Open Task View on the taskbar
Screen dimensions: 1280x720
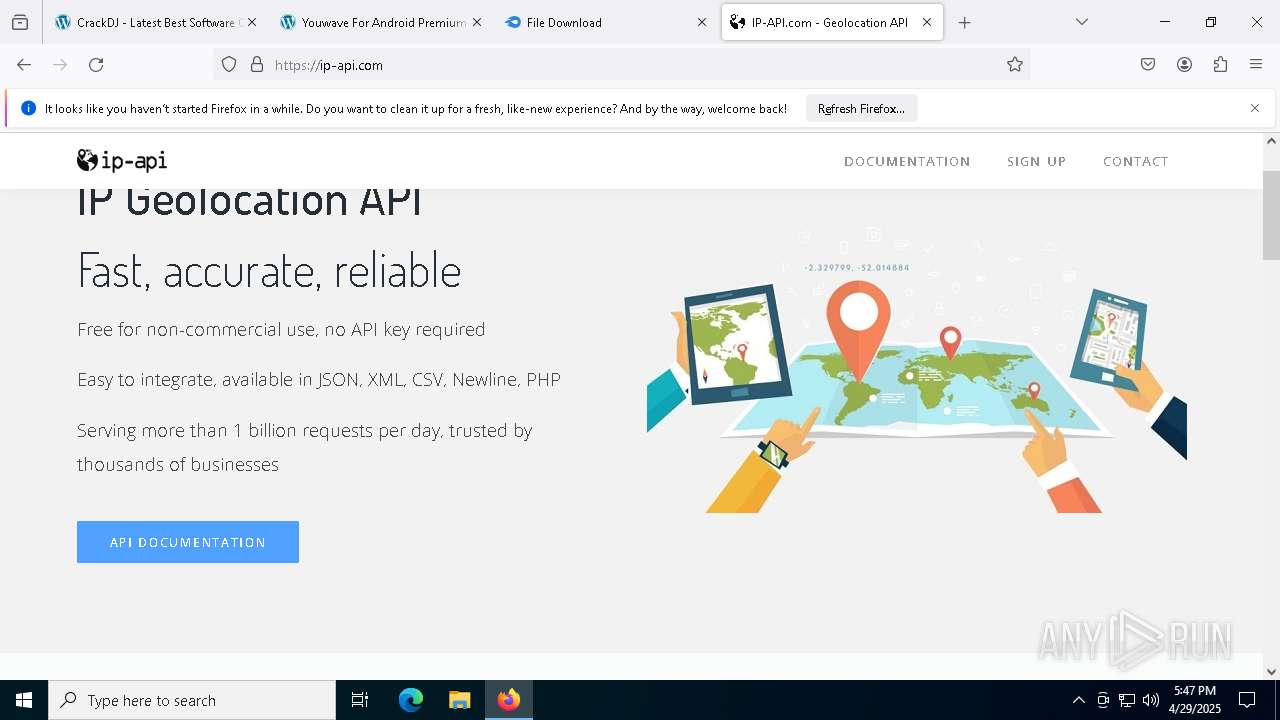(x=360, y=700)
